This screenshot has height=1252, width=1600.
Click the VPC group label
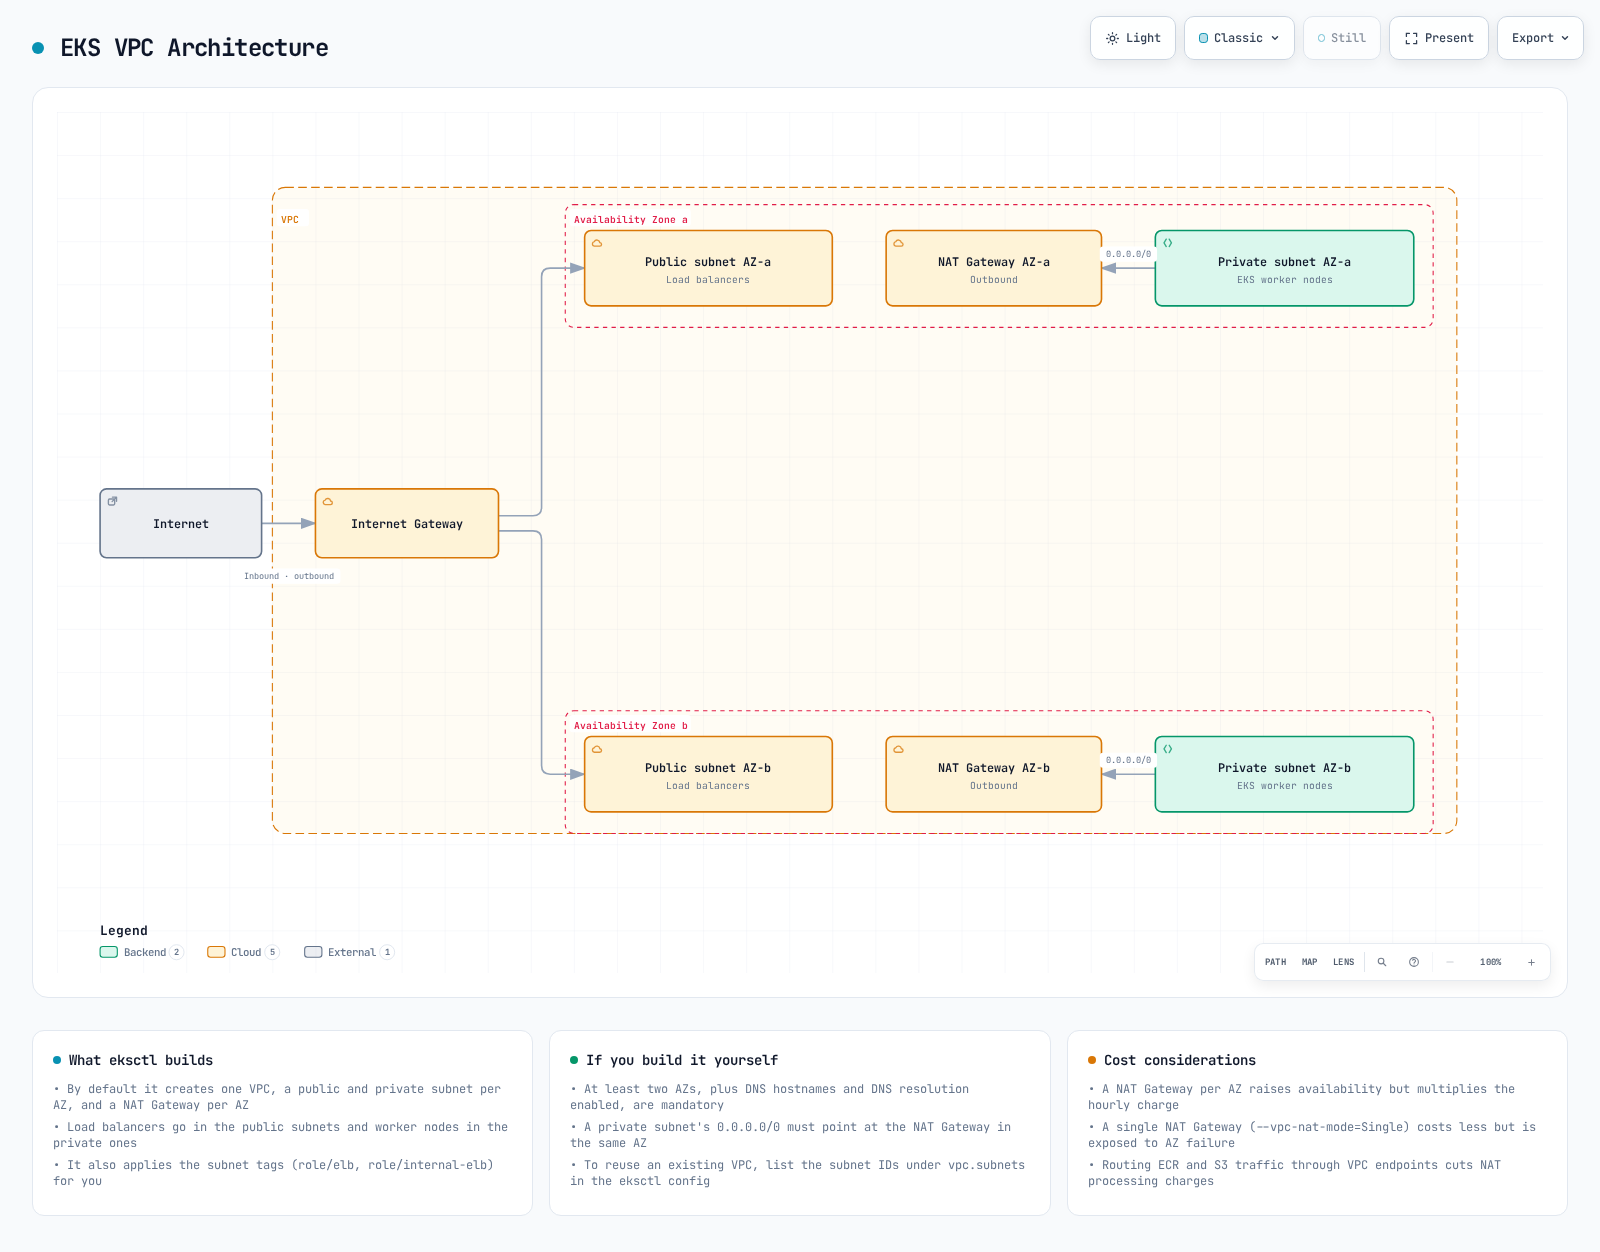[290, 220]
